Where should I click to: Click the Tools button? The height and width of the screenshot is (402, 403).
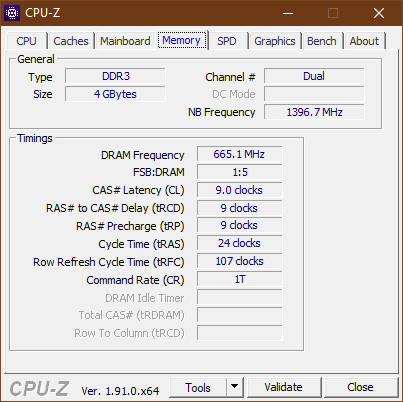(198, 387)
